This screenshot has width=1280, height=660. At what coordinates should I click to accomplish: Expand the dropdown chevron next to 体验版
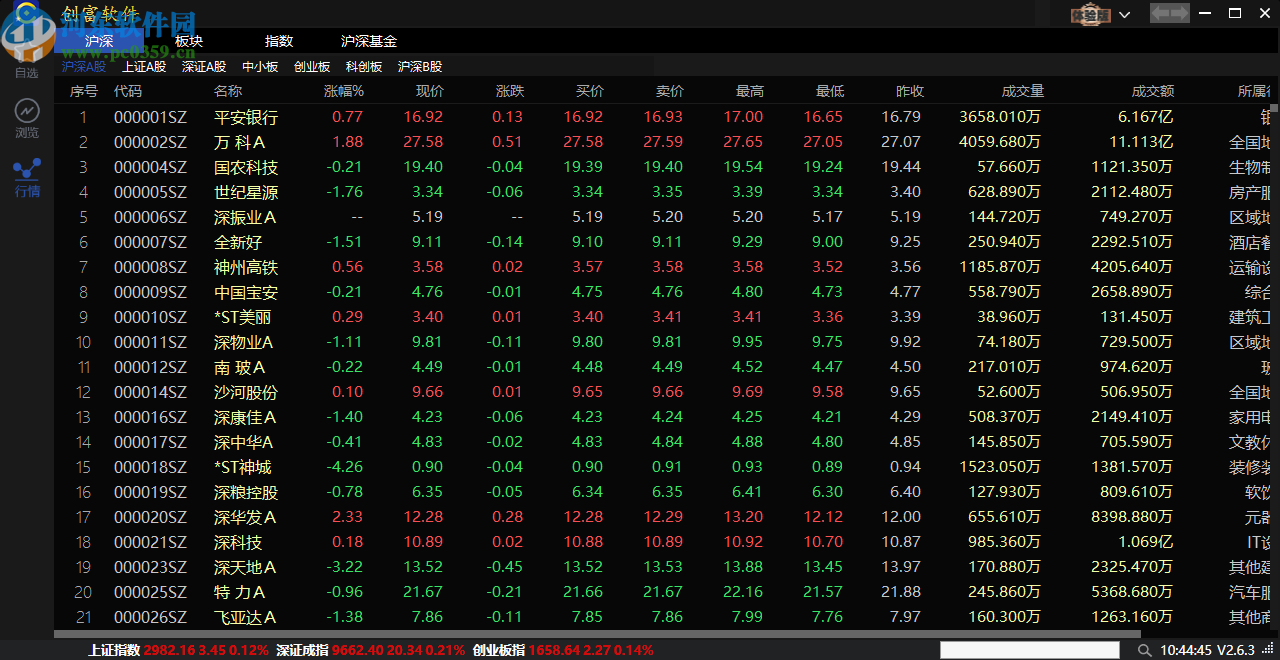click(1125, 15)
